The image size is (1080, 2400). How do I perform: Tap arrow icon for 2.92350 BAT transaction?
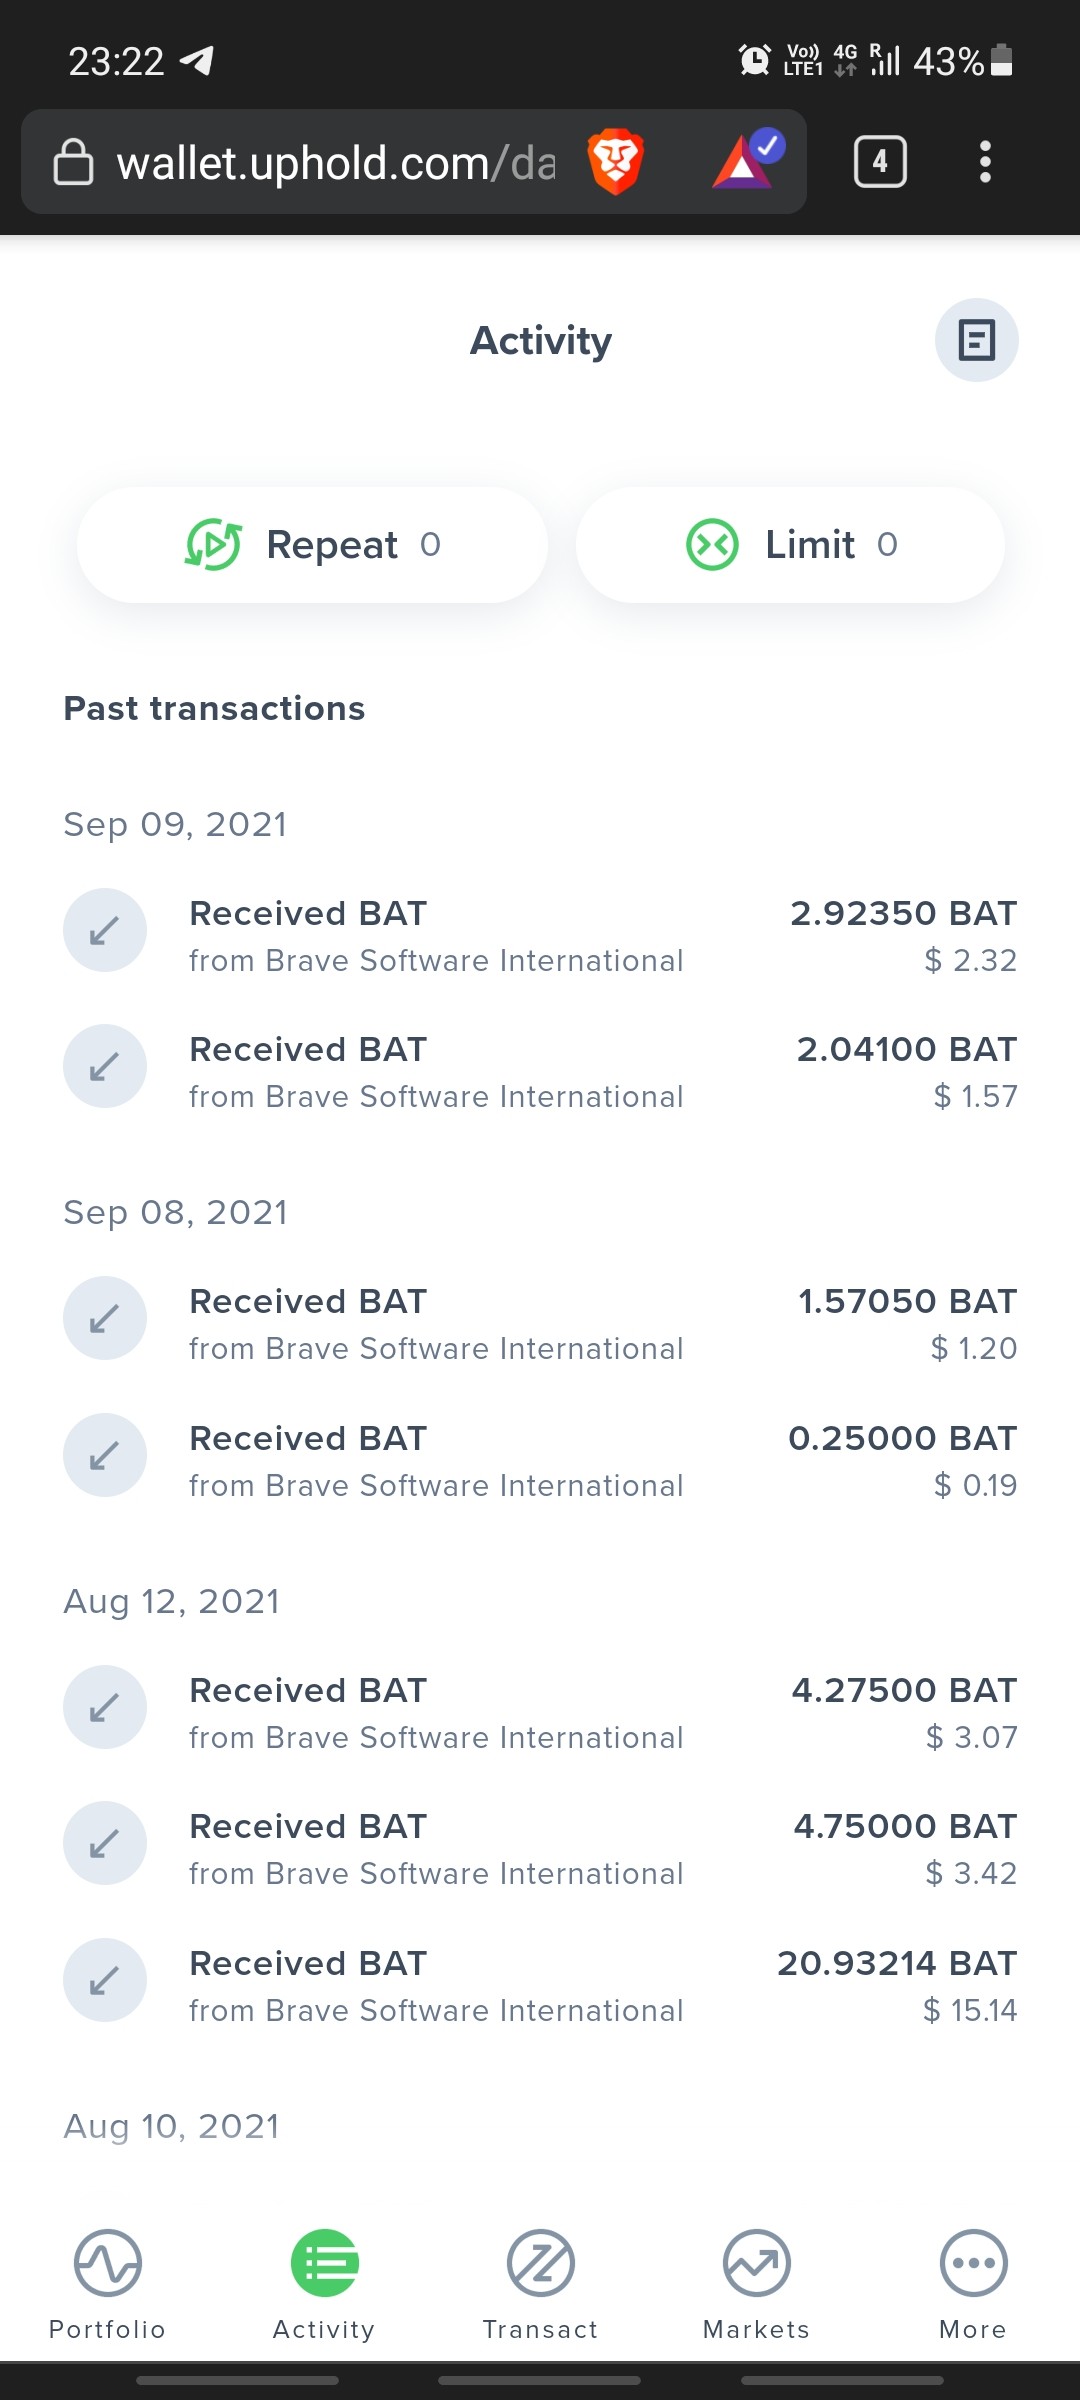105,930
